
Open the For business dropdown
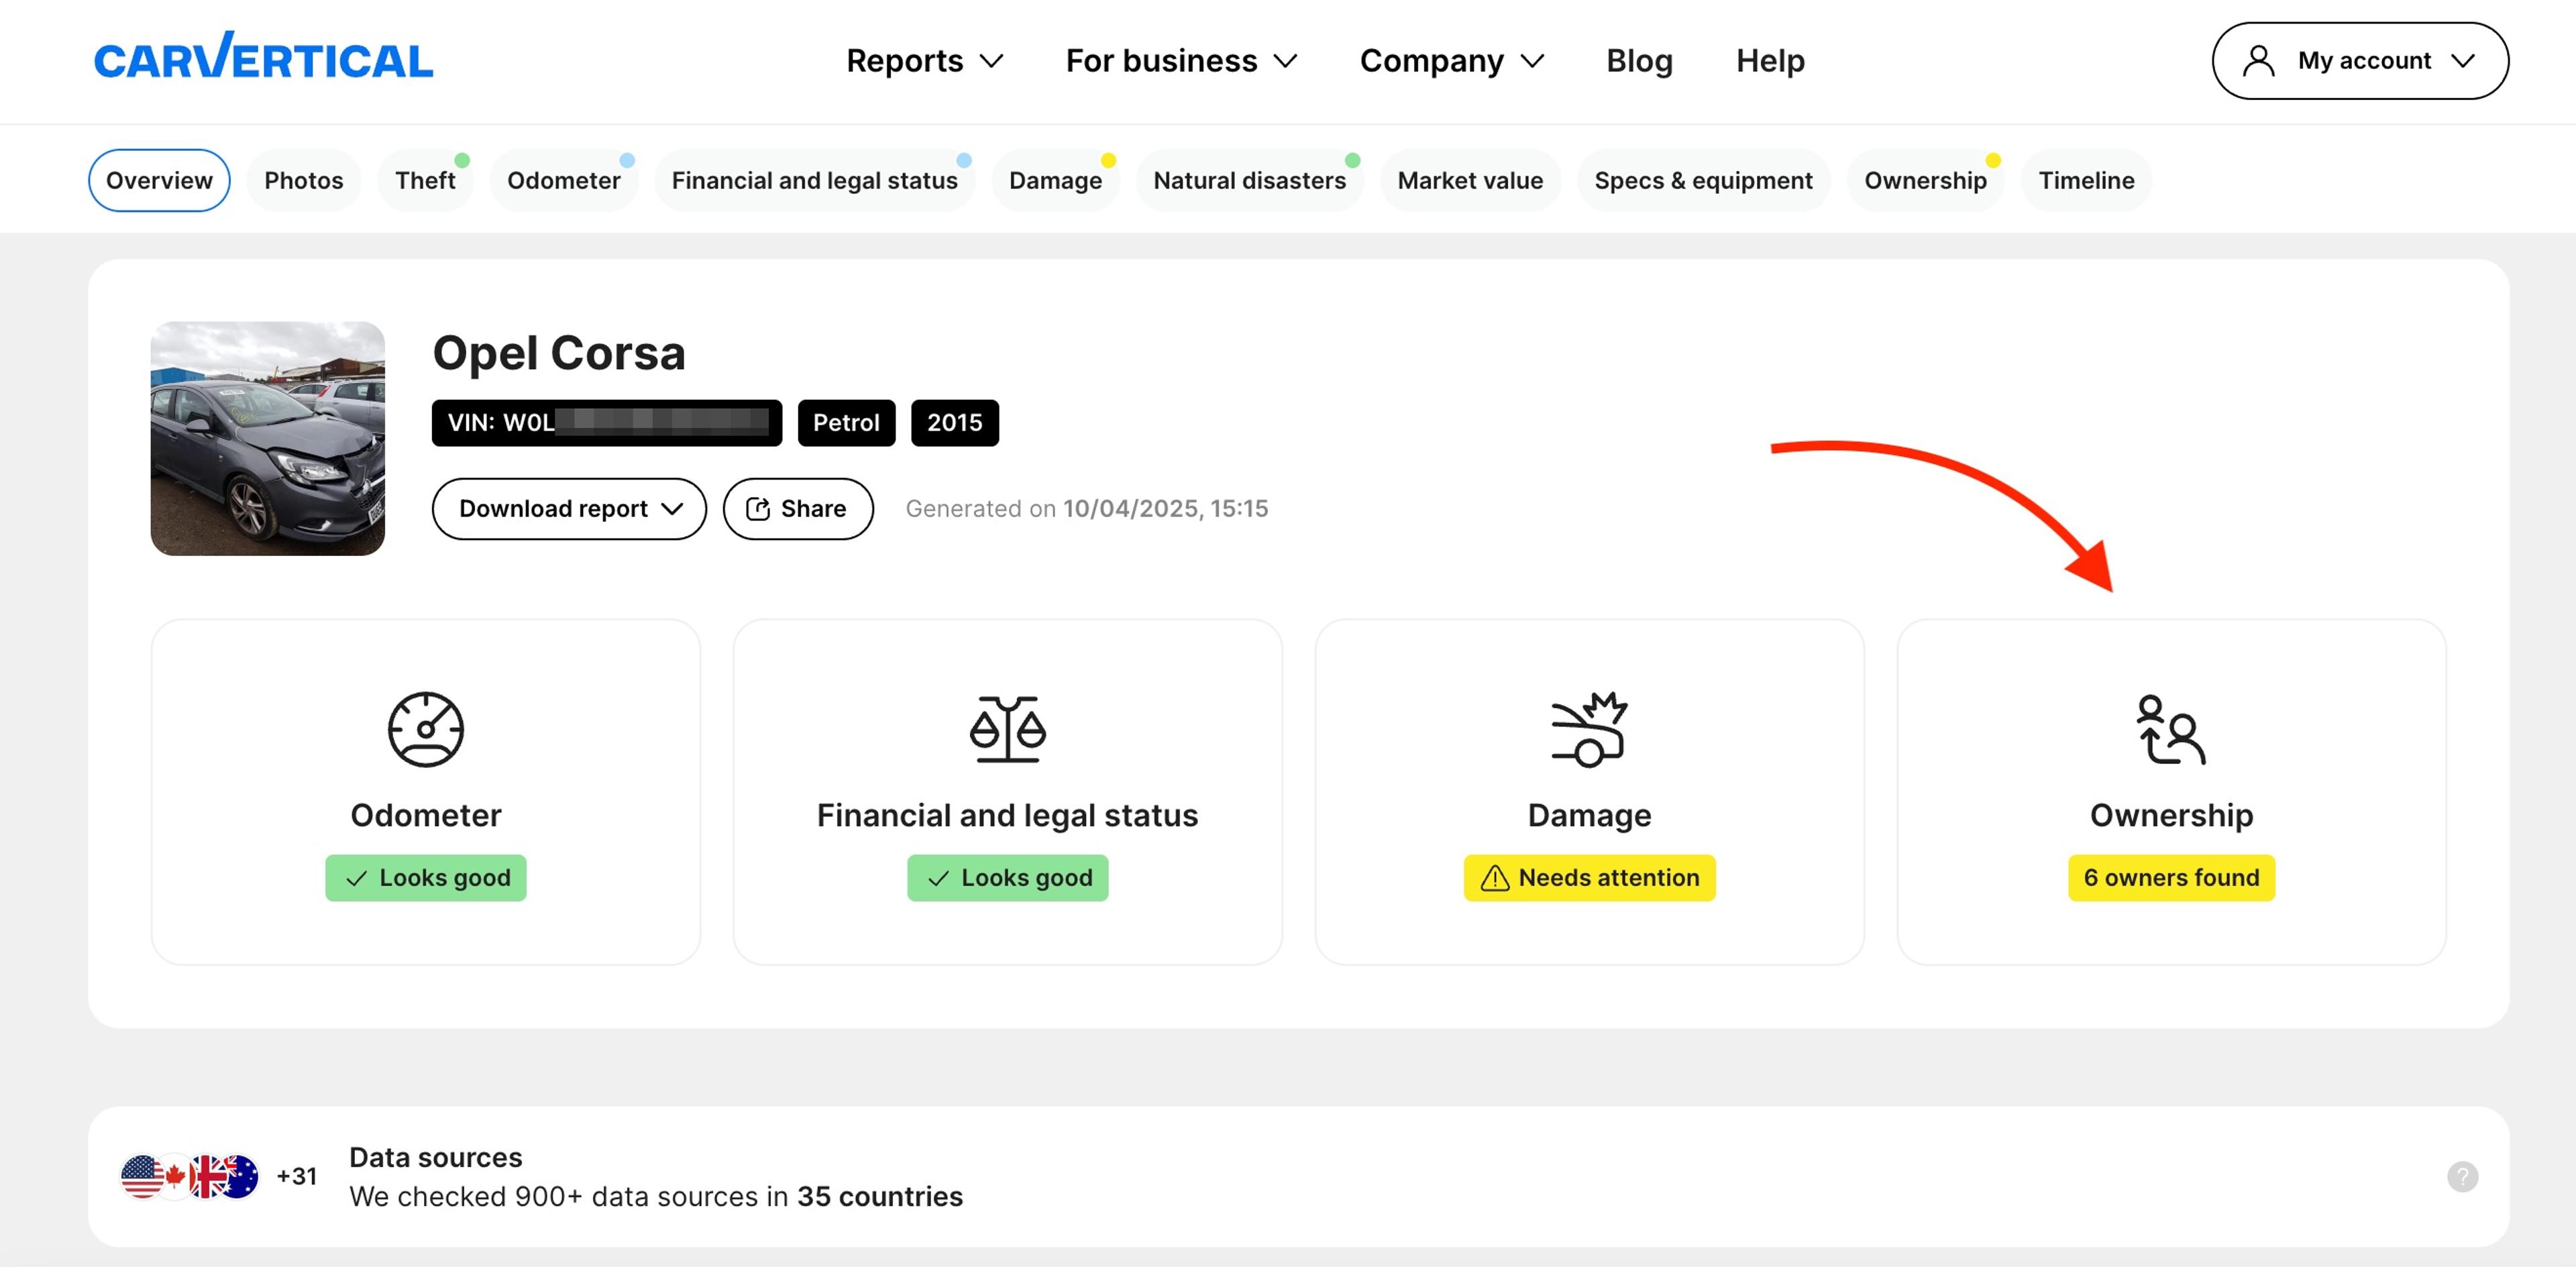tap(1181, 61)
